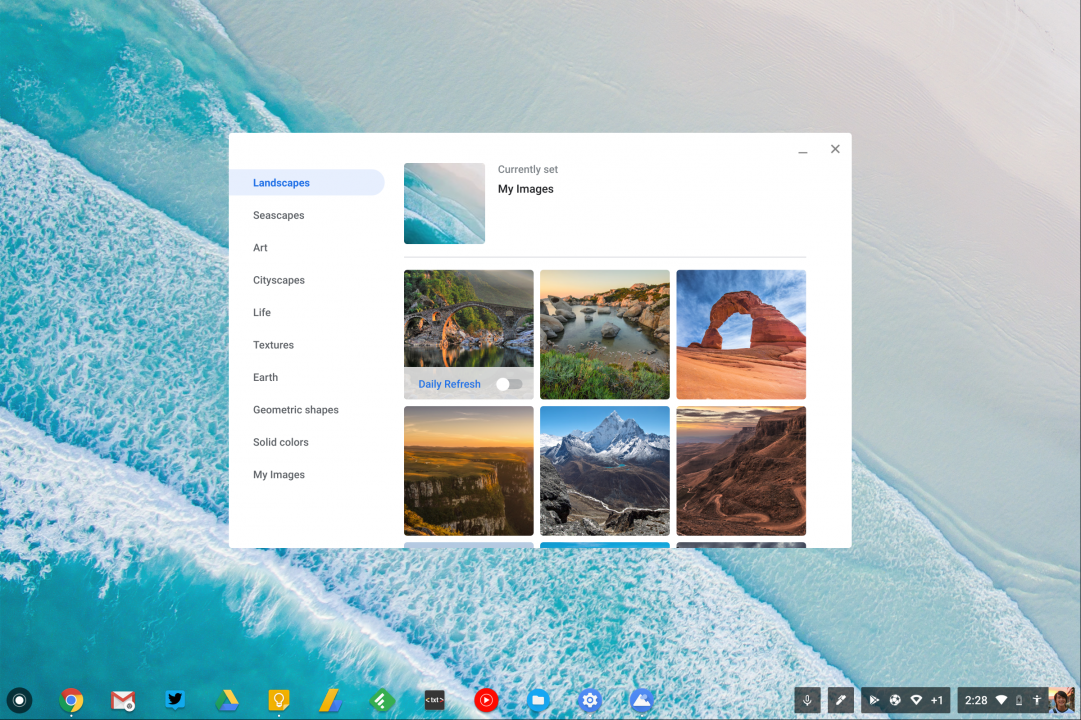Viewport: 1081px width, 720px height.
Task: Click the app launcher button
Action: point(20,700)
